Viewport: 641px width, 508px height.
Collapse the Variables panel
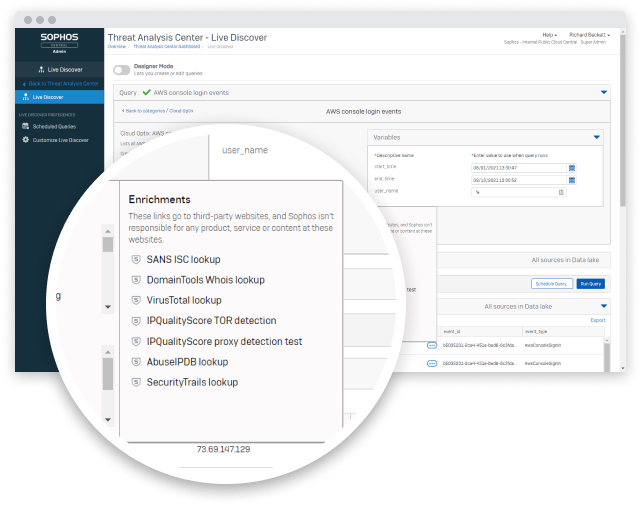tap(597, 136)
